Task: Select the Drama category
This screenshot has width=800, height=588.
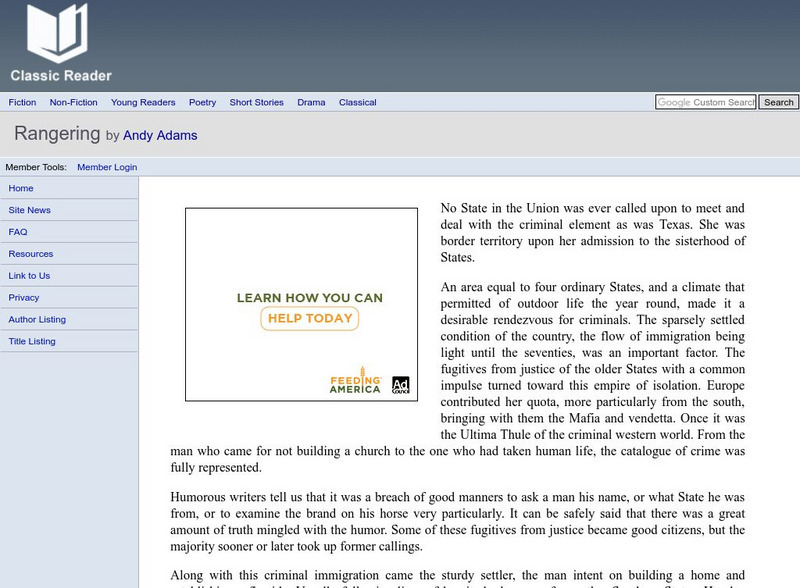Action: (311, 102)
